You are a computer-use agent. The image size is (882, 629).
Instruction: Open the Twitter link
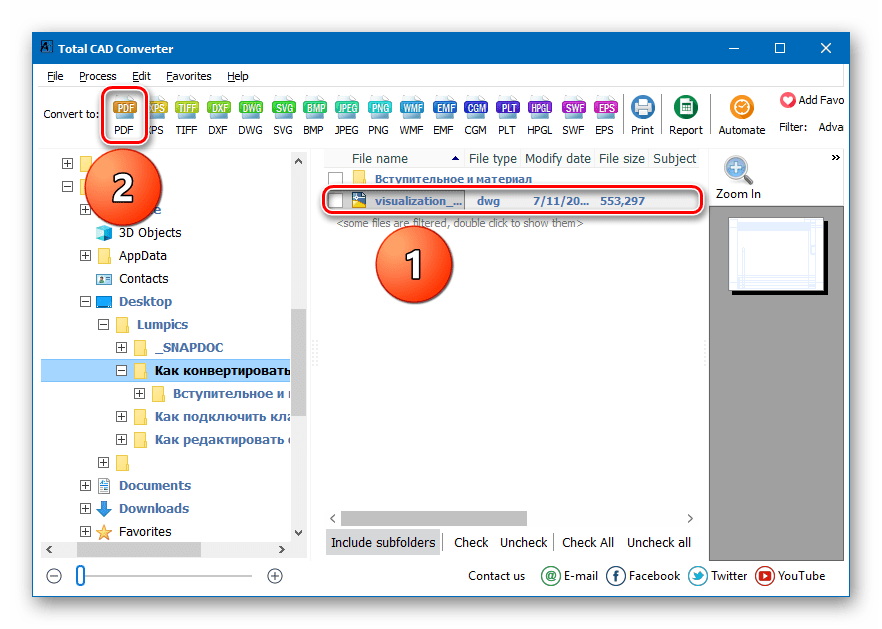717,576
